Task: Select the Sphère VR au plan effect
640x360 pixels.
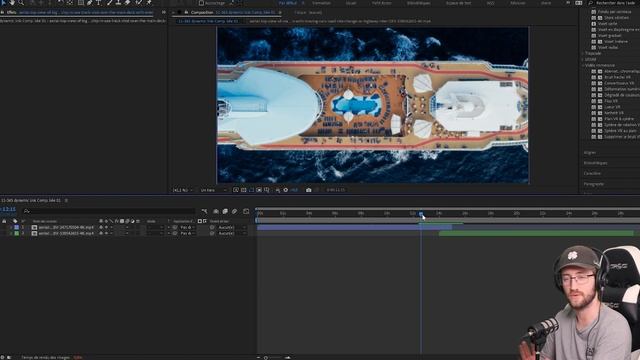Action: click(x=620, y=131)
